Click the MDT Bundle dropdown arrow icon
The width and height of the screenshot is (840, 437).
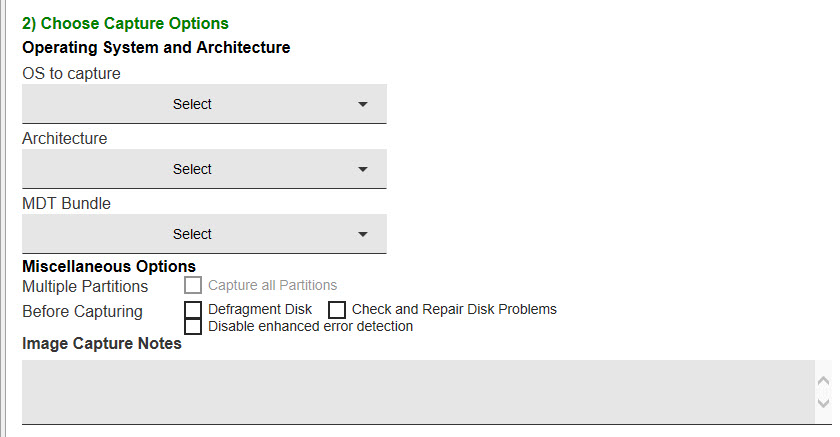point(363,234)
